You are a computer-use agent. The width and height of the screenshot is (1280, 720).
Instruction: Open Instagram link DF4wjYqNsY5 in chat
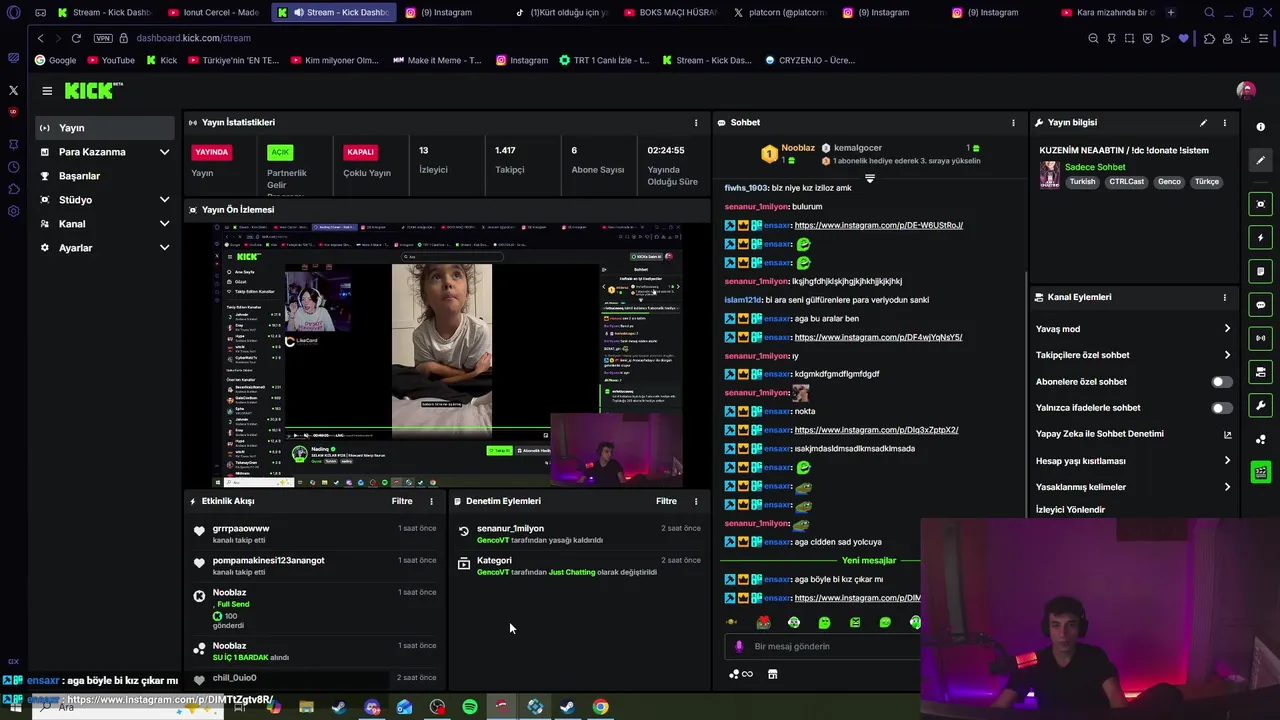[x=878, y=337]
